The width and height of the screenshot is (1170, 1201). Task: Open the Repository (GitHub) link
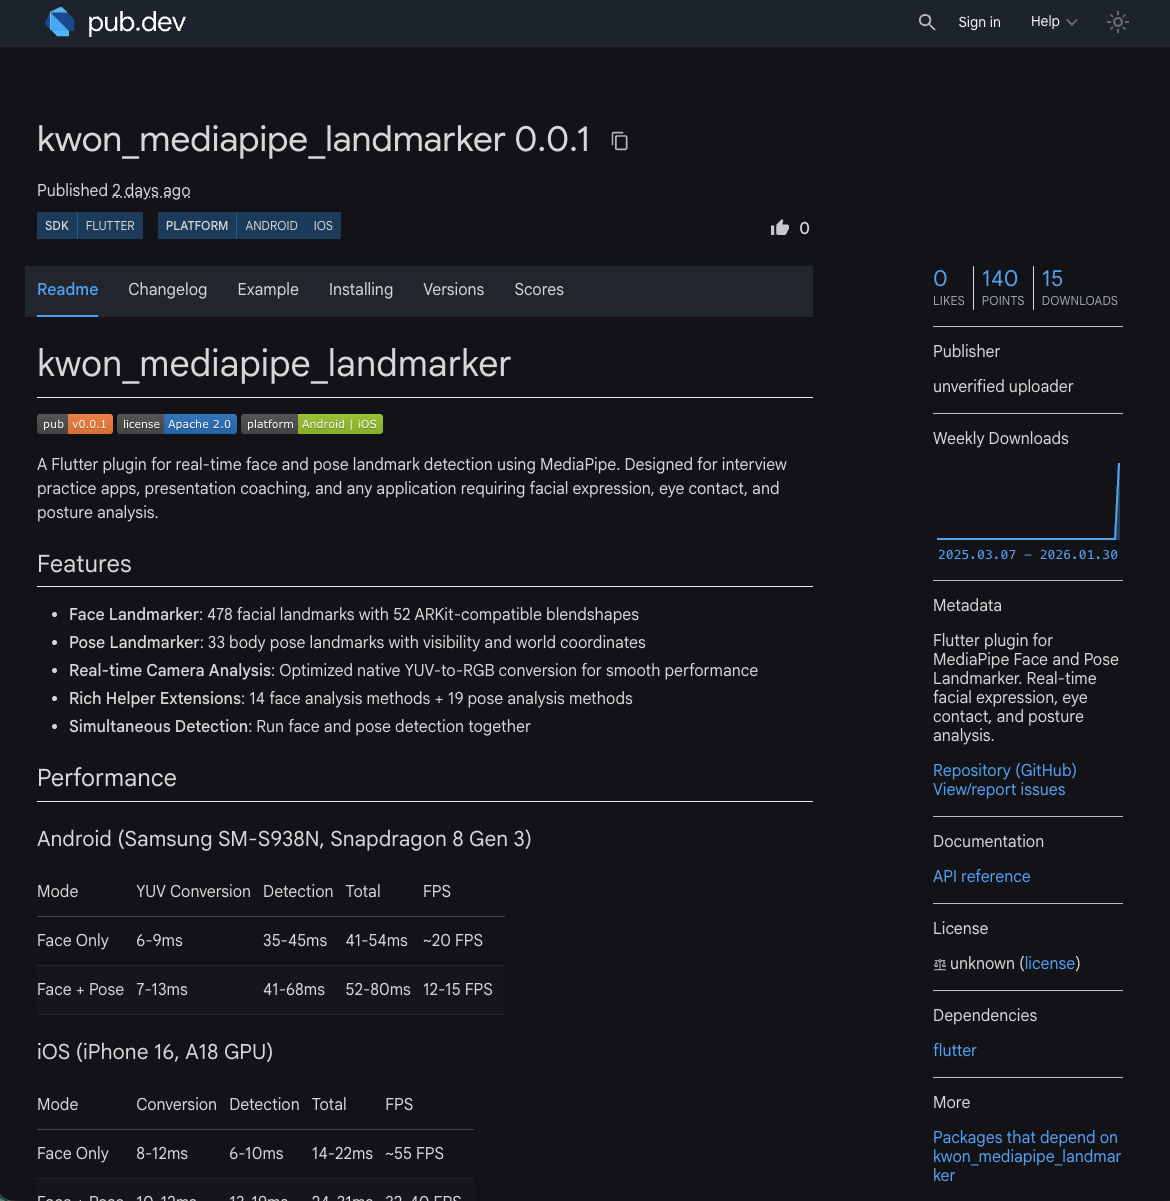[1005, 770]
